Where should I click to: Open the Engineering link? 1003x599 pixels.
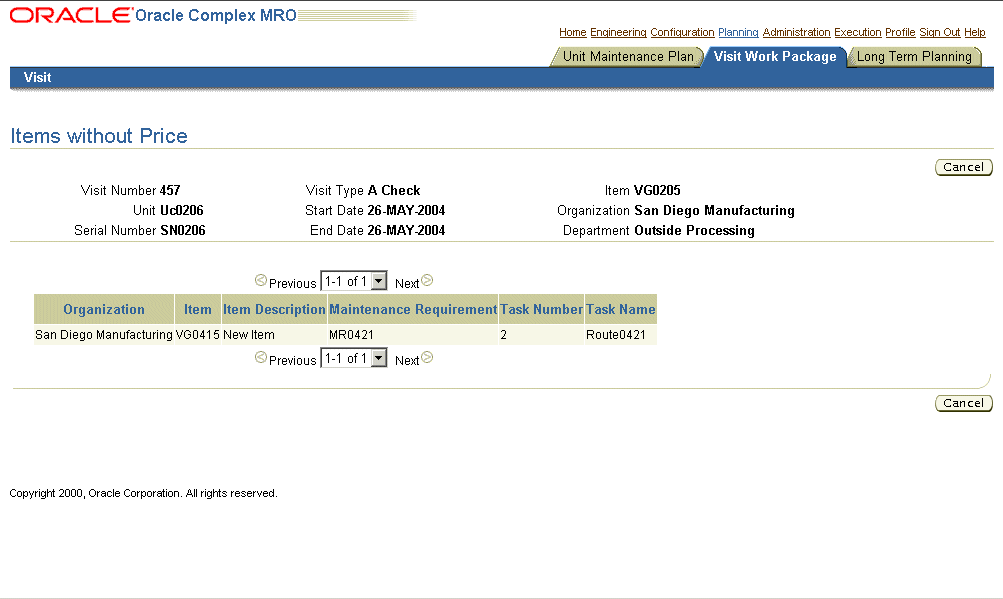(618, 32)
